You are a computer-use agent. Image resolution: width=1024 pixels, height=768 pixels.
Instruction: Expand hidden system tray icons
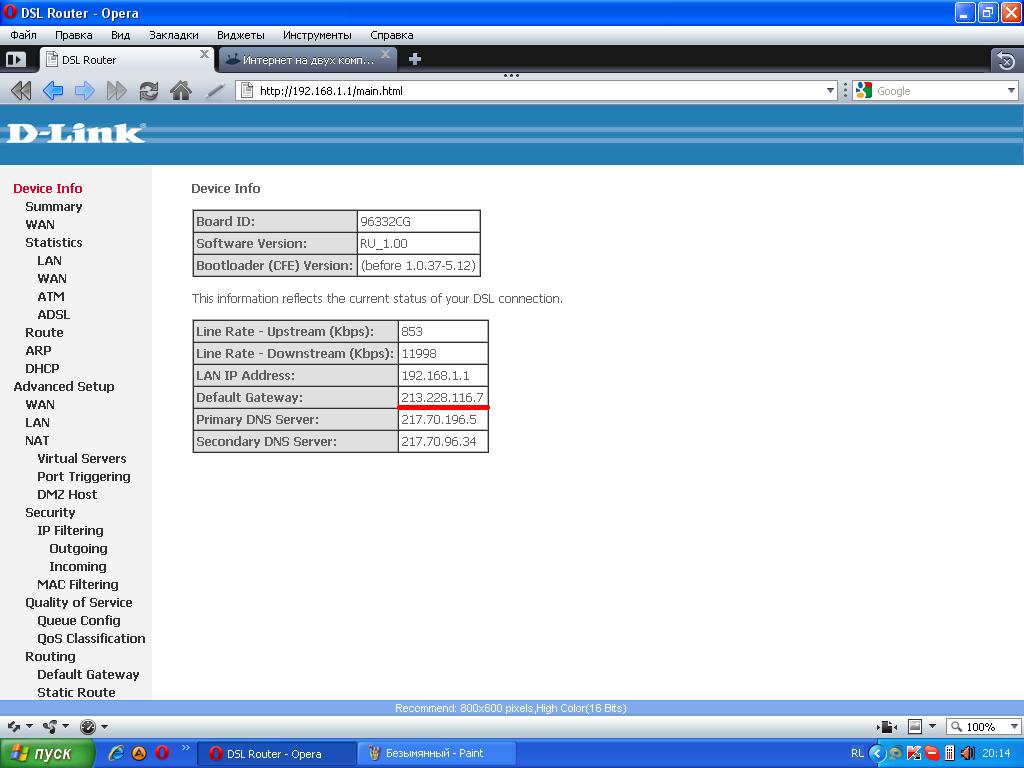(x=877, y=754)
